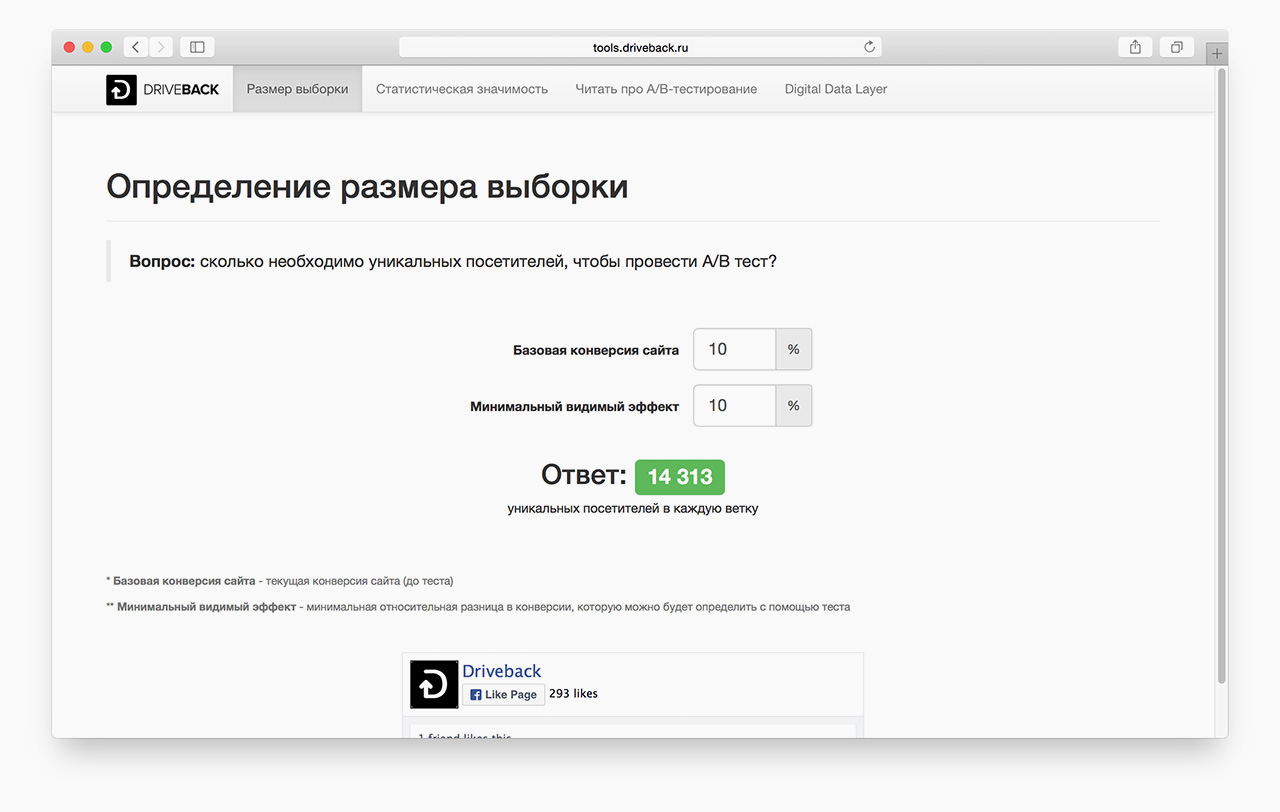Image resolution: width=1280 pixels, height=812 pixels.
Task: Click the Определение размера выборки heading
Action: tap(367, 187)
